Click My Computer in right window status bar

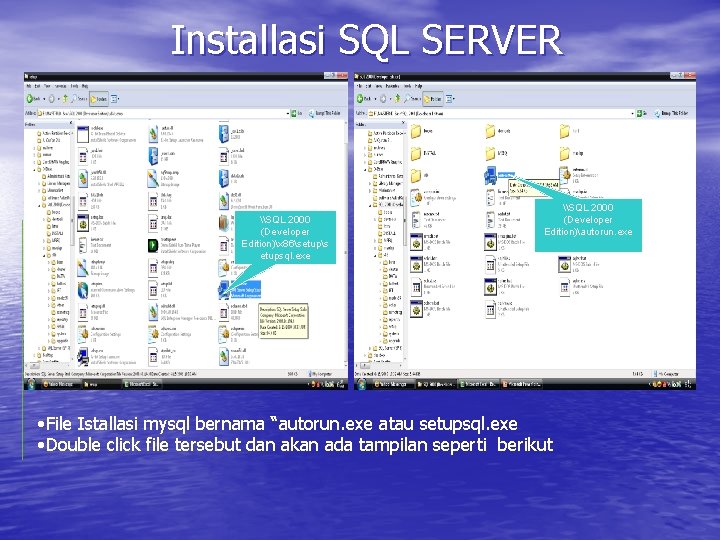667,374
